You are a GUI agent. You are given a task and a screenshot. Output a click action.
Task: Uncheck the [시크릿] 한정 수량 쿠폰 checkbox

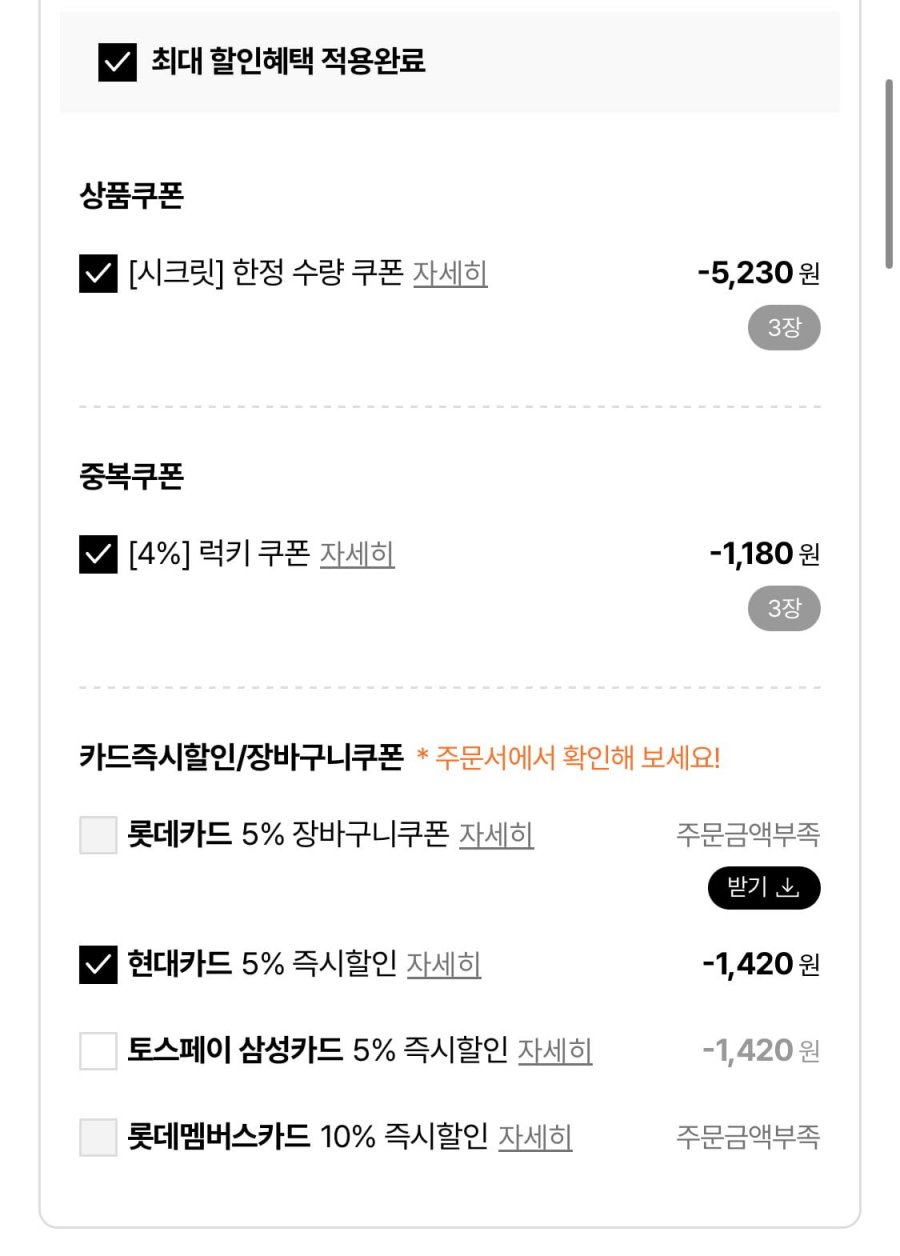(98, 273)
